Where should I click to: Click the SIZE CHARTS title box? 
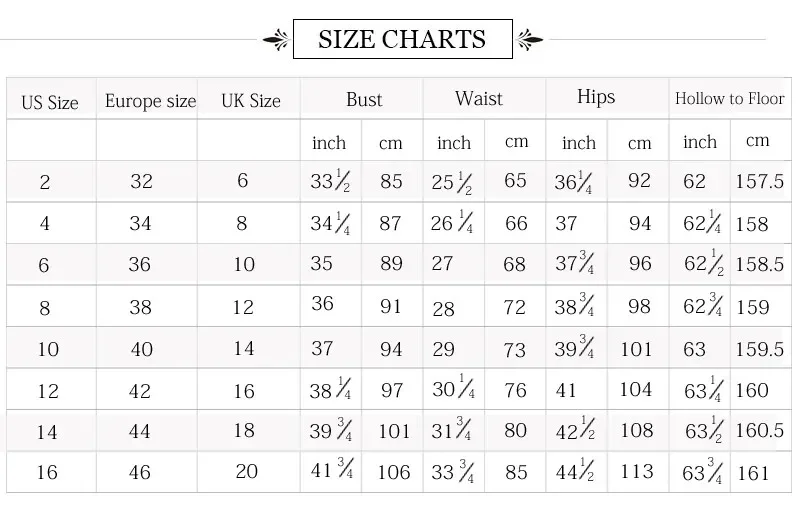click(x=402, y=39)
